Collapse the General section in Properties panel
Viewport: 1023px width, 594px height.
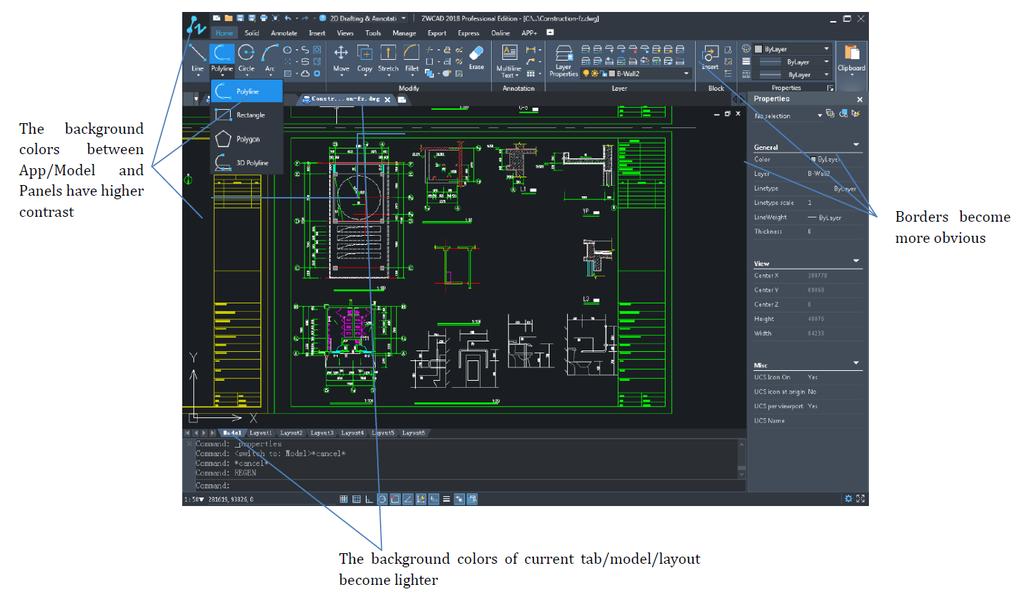(x=856, y=145)
